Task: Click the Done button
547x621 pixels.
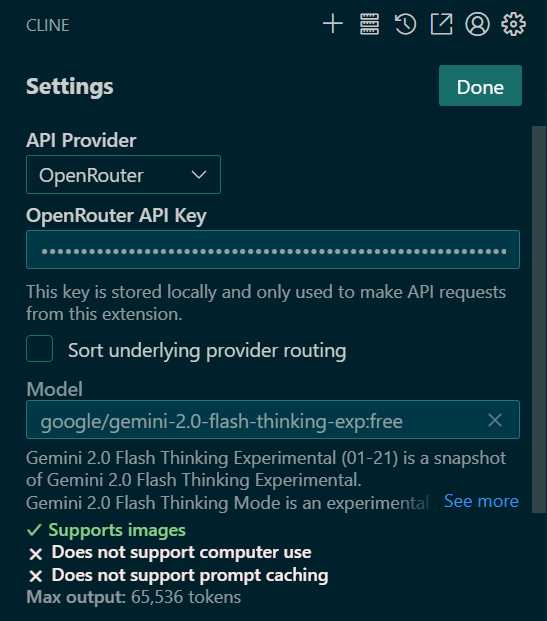Action: (x=480, y=86)
